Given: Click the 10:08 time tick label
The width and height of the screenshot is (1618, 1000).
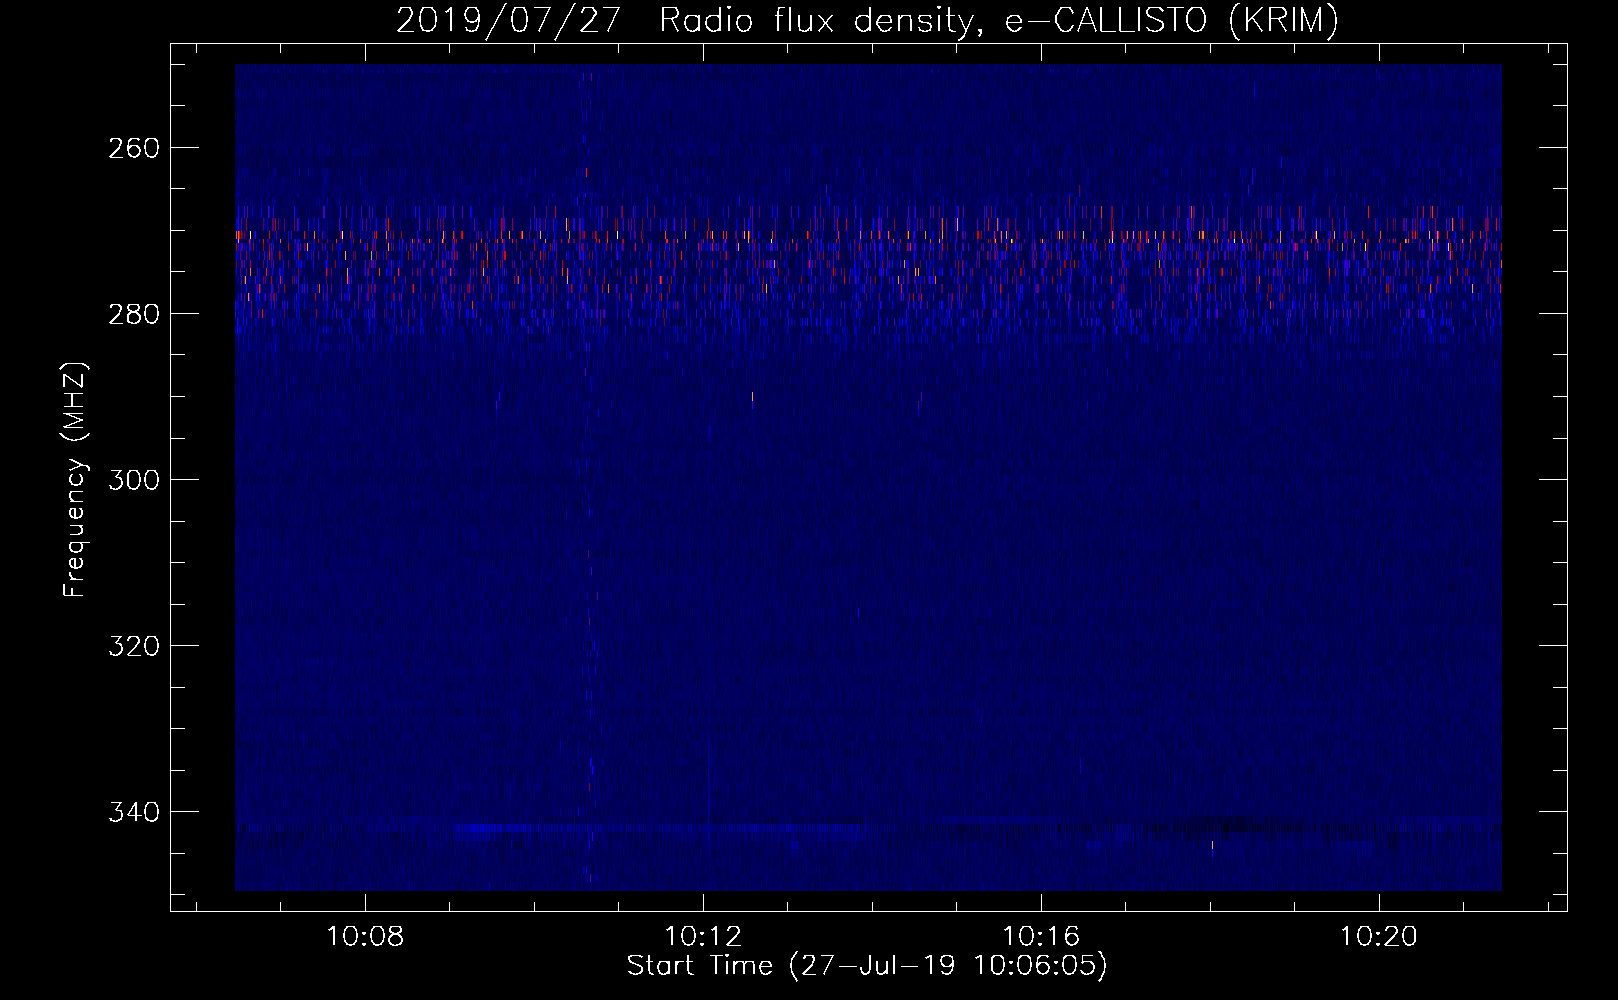Looking at the screenshot, I should click(365, 937).
